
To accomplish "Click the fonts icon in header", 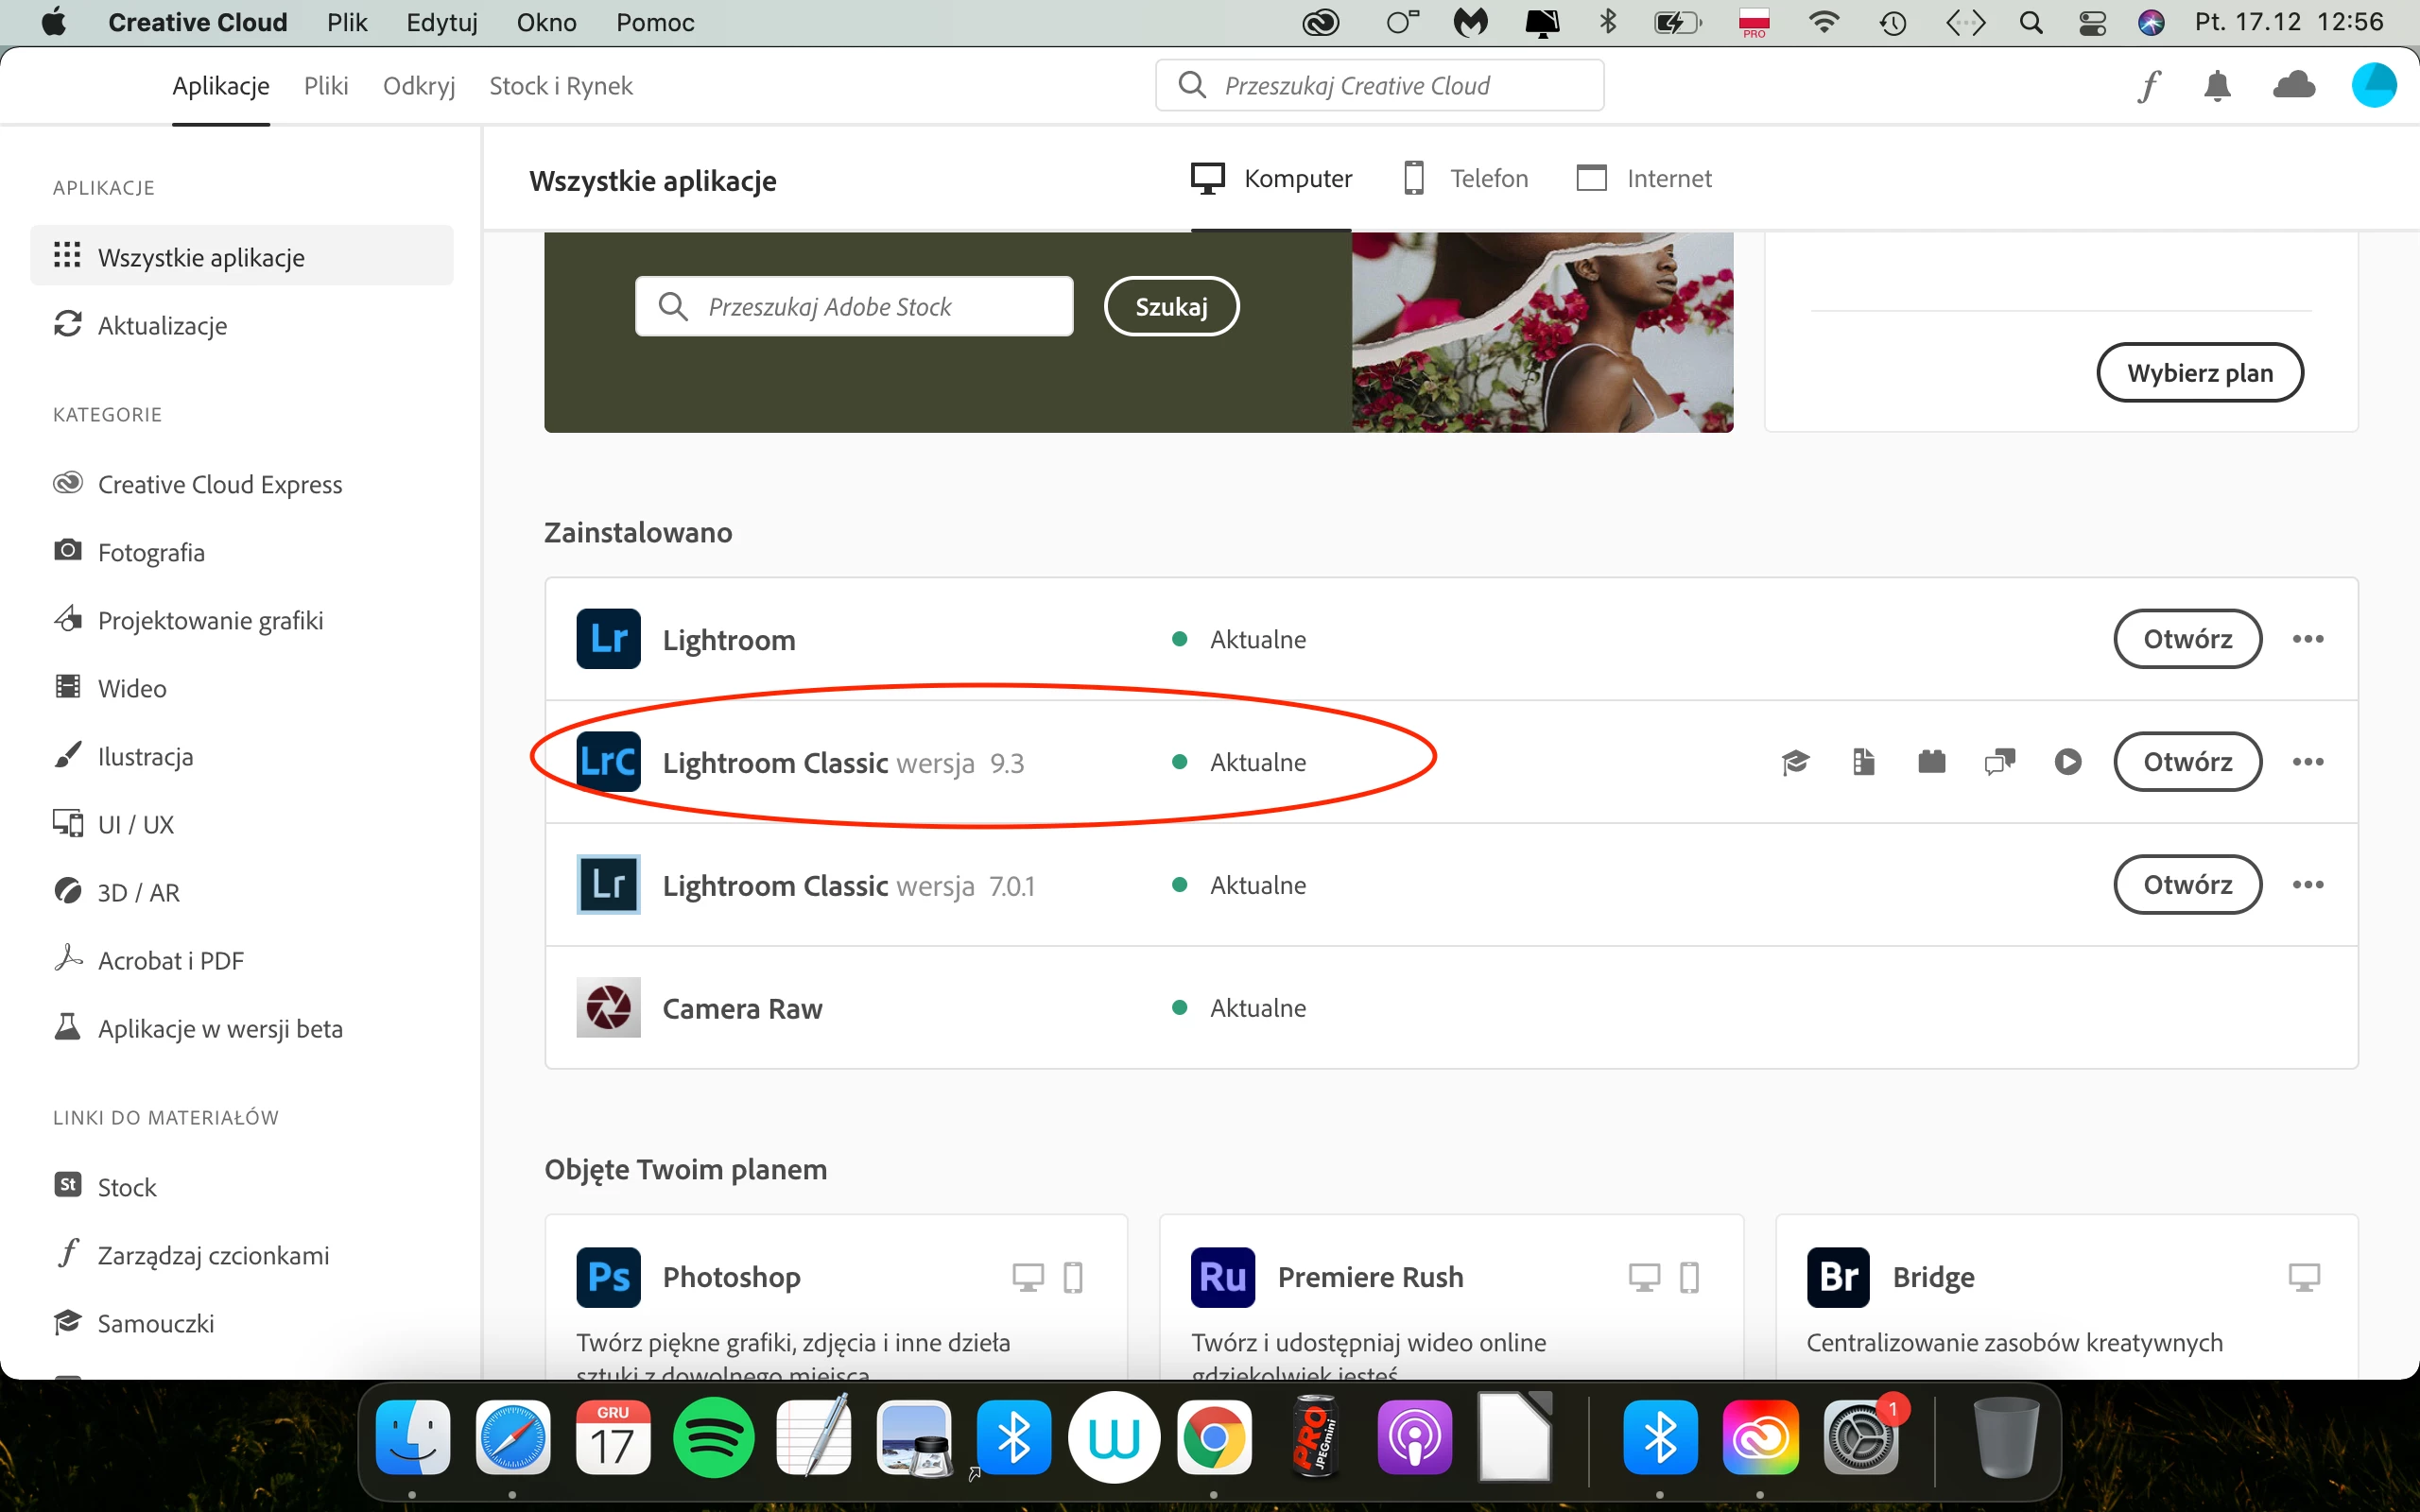I will point(2149,86).
